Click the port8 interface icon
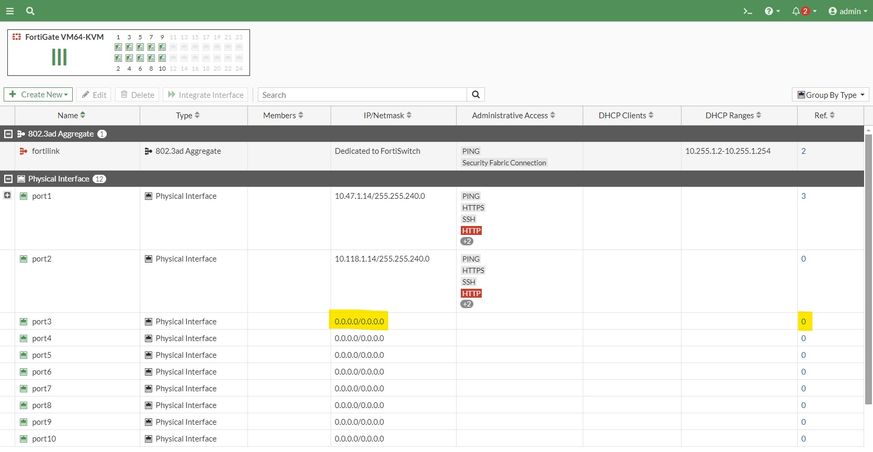 (x=23, y=405)
